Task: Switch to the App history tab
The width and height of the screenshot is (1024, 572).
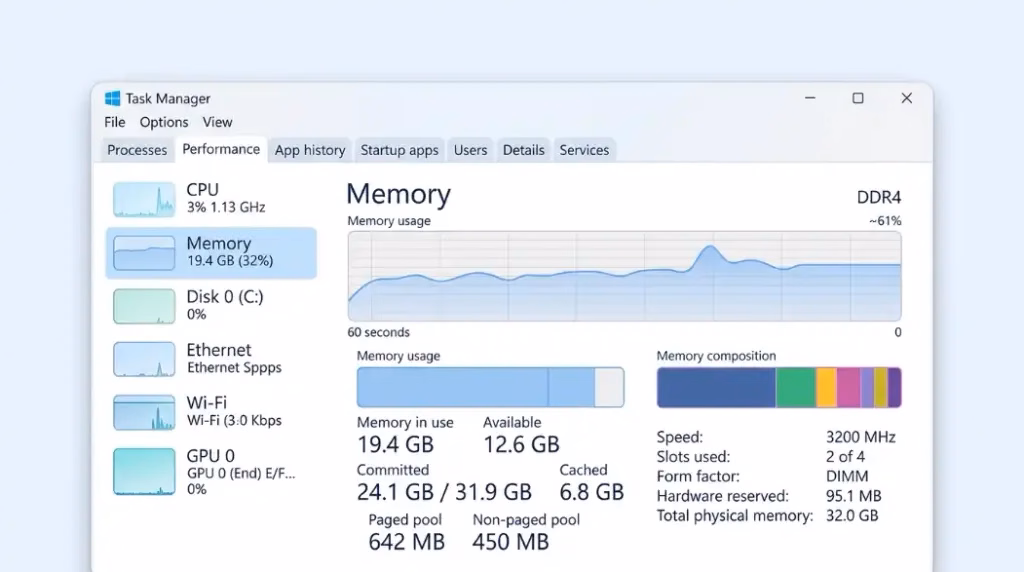Action: tap(310, 150)
